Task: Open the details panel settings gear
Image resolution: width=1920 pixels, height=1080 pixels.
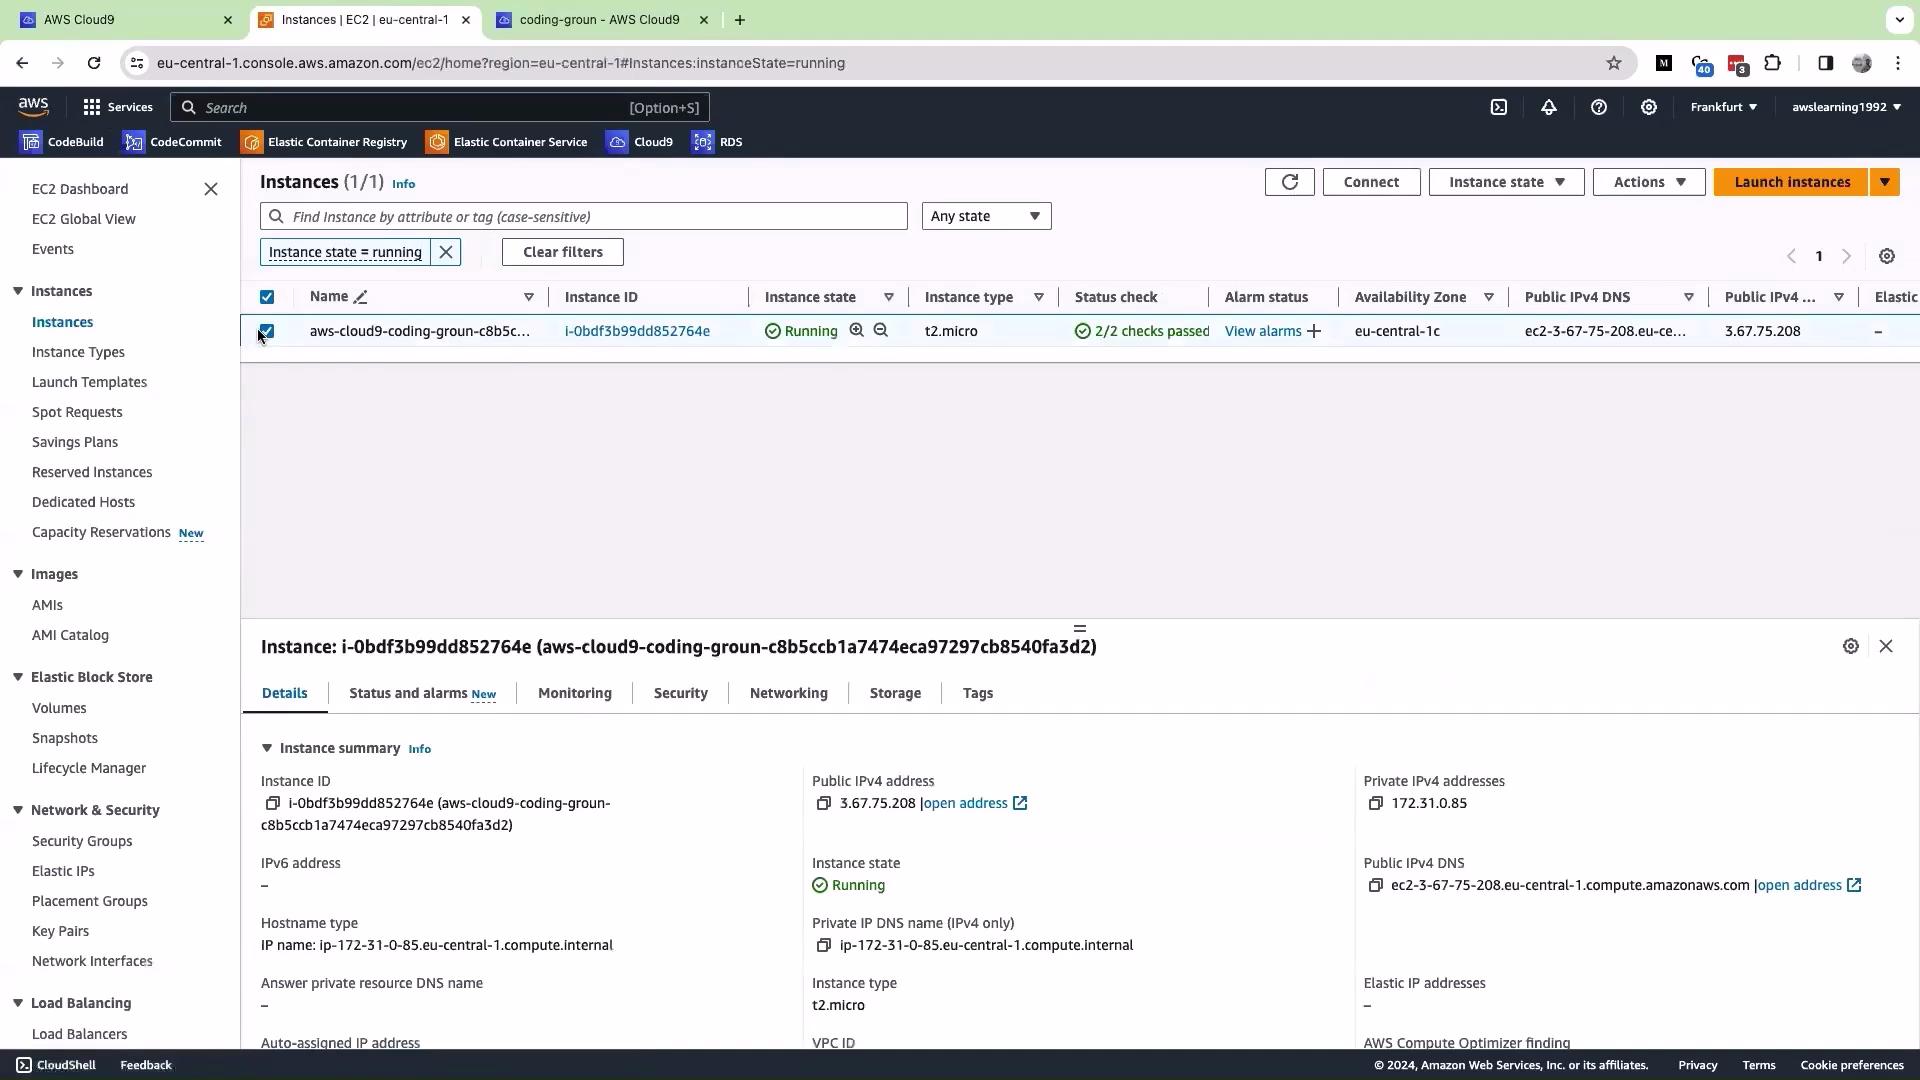Action: point(1851,646)
